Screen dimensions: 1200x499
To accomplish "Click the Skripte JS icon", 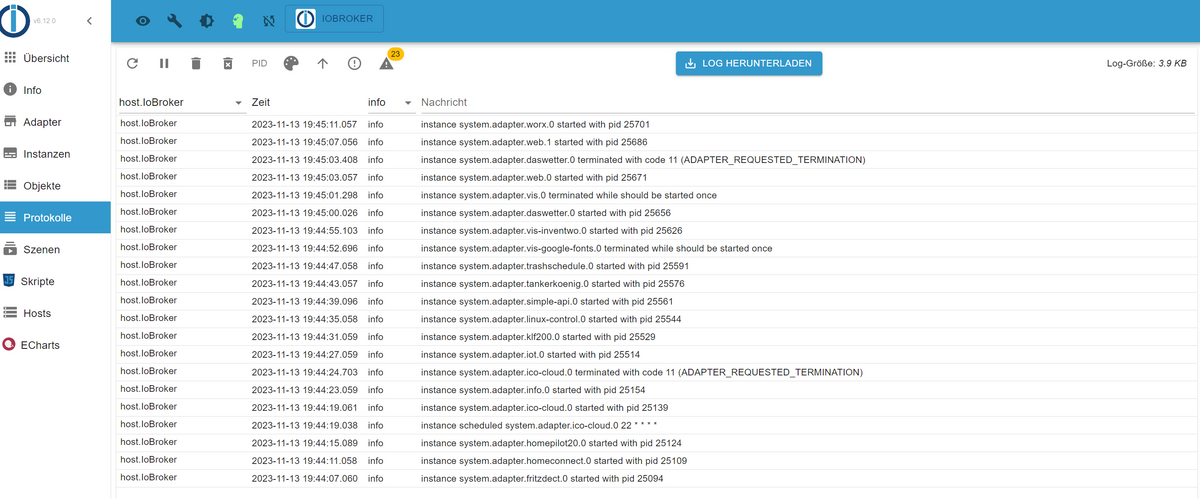I will [x=10, y=281].
